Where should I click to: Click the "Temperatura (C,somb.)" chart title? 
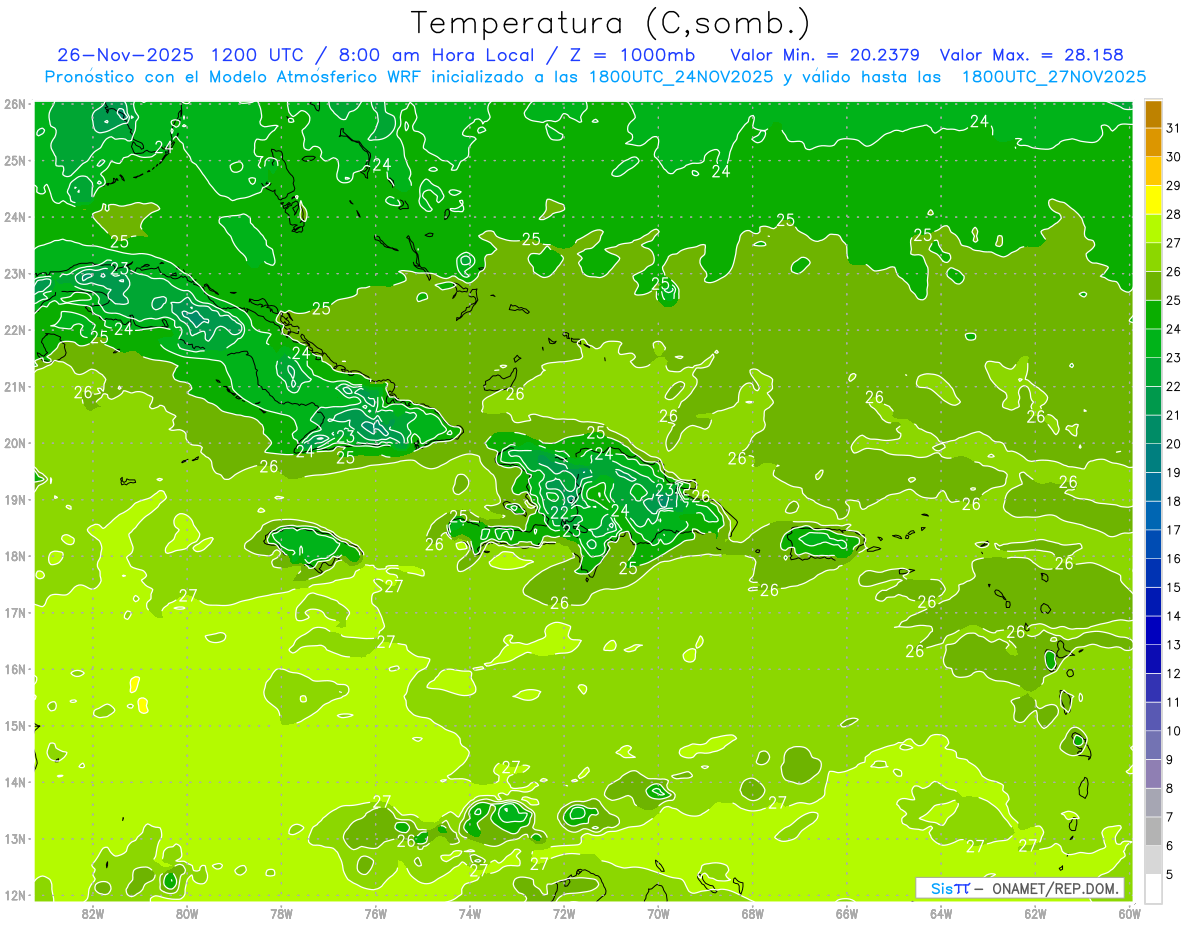click(x=611, y=23)
